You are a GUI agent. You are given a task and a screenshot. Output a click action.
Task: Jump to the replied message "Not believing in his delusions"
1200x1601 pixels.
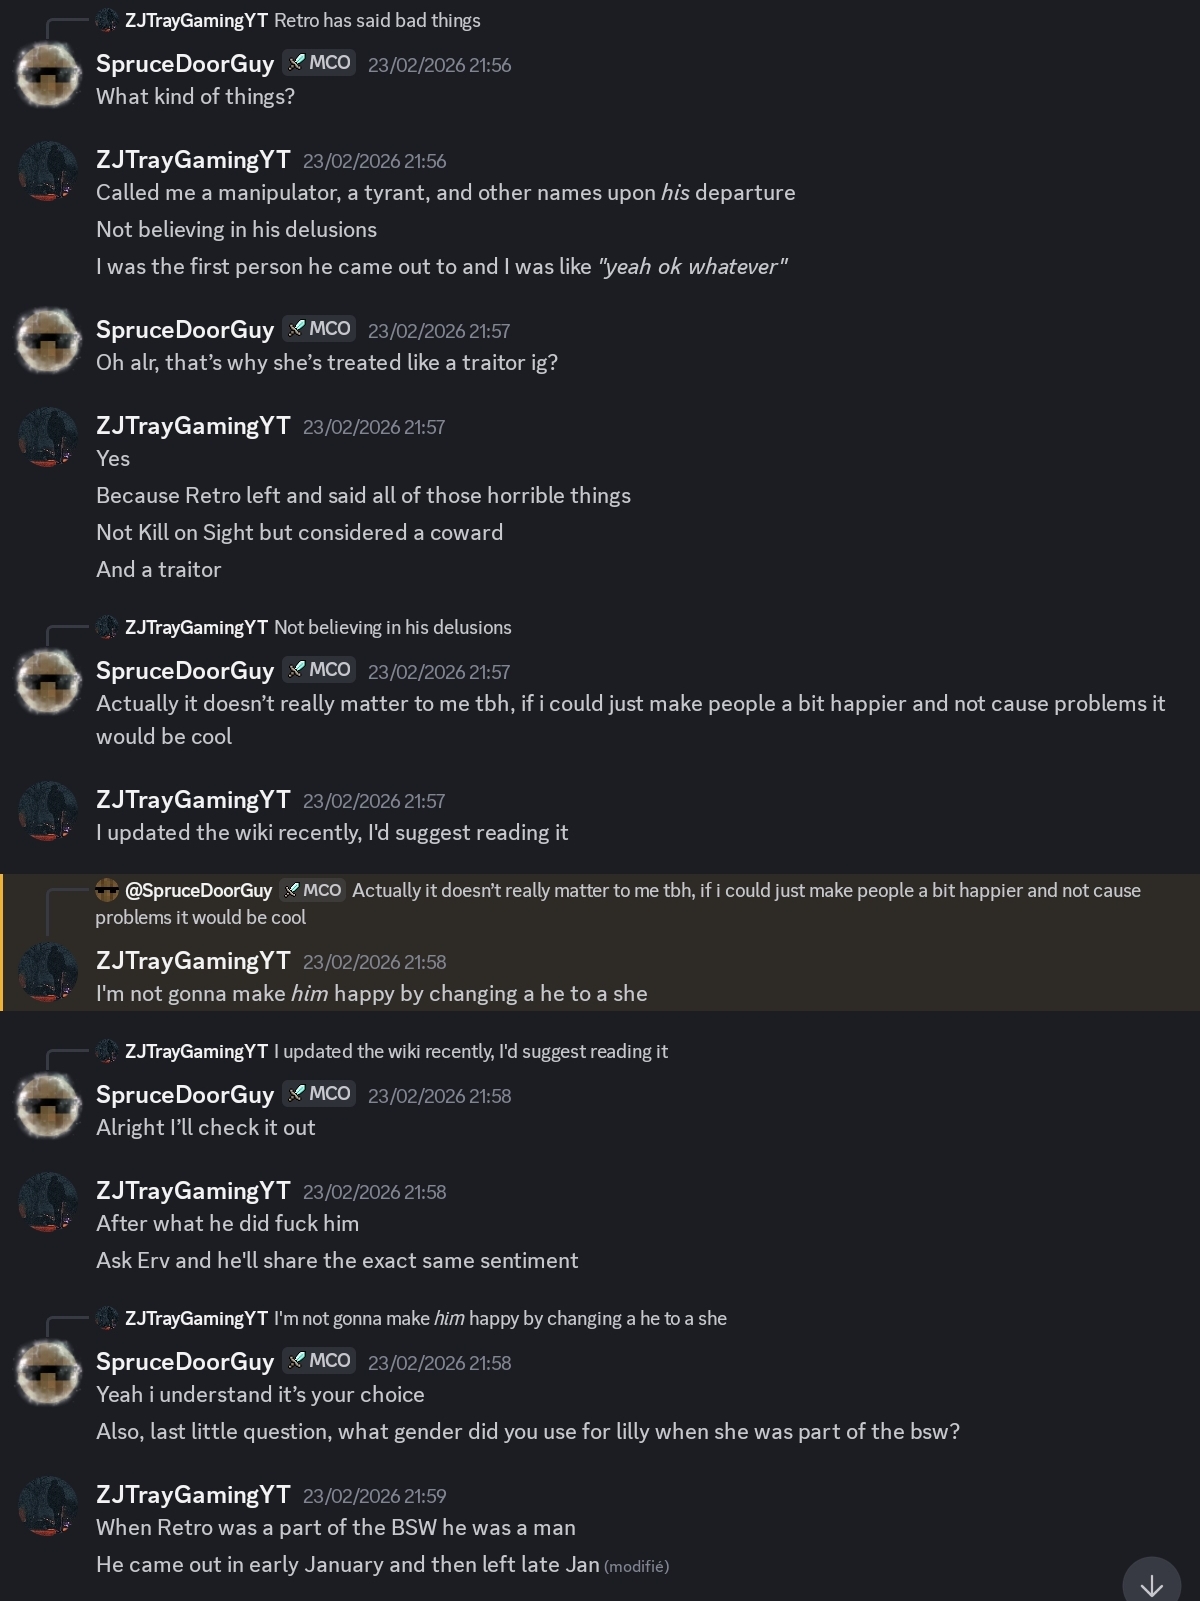pos(392,627)
